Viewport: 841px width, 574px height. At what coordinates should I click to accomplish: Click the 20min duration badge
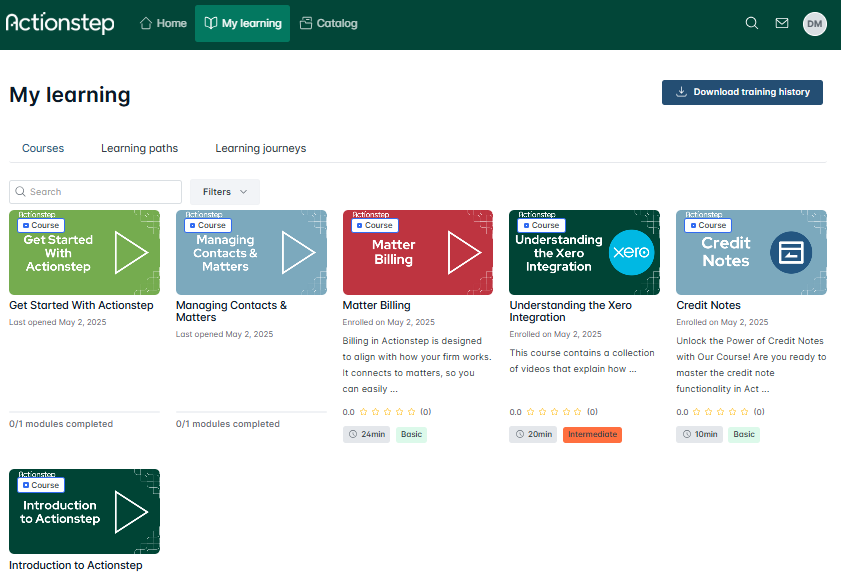[x=534, y=434]
